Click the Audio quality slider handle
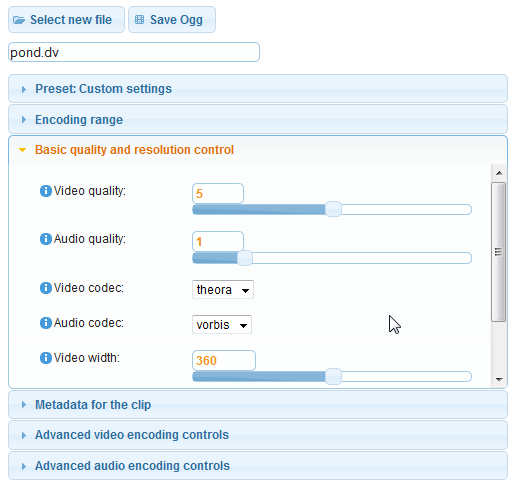515x486 pixels. pyautogui.click(x=245, y=258)
